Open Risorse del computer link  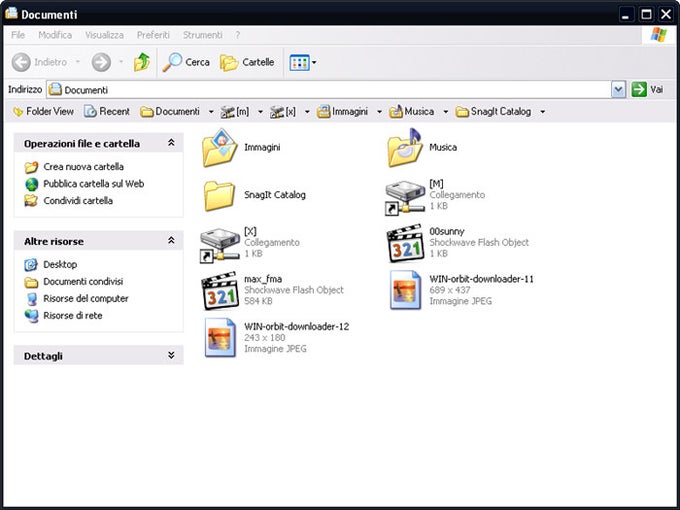76,299
